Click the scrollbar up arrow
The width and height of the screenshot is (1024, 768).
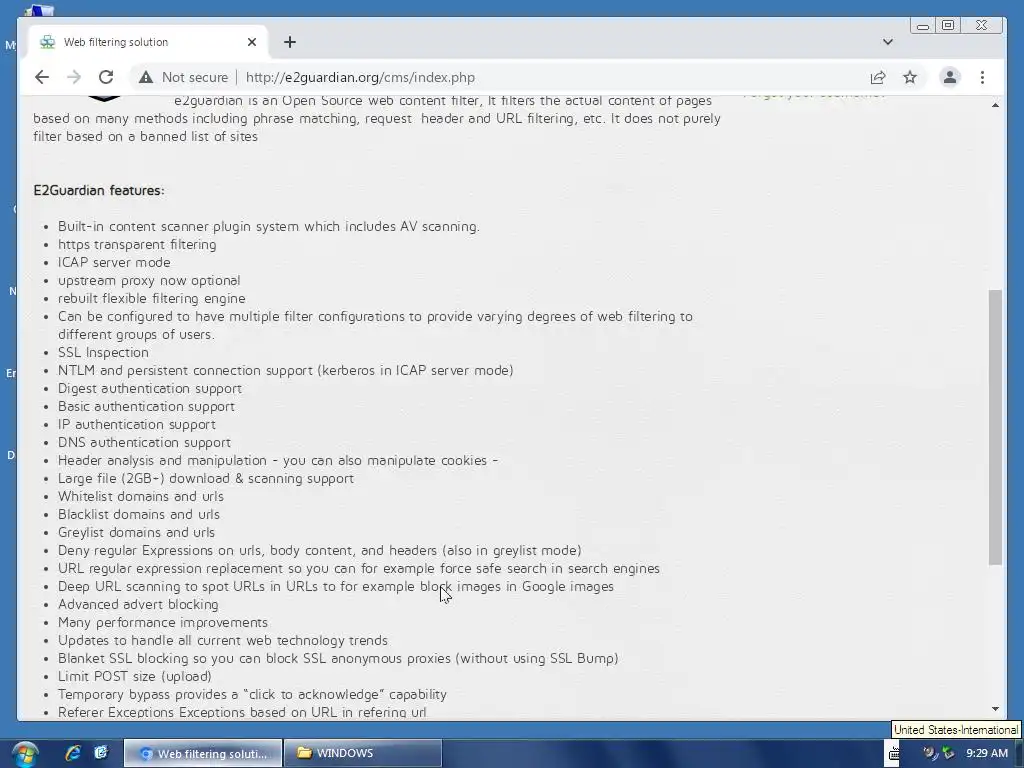click(x=995, y=104)
